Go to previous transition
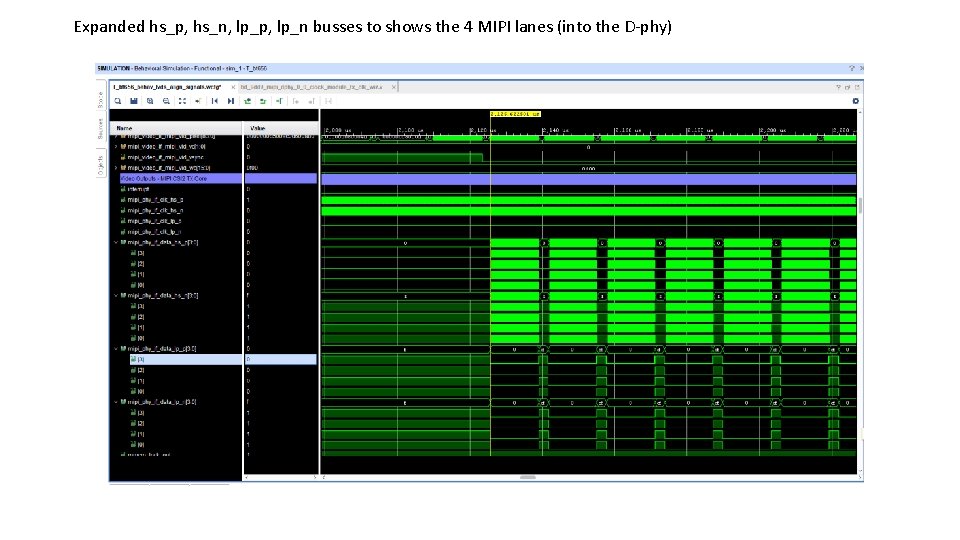This screenshot has width=960, height=540. click(x=247, y=101)
